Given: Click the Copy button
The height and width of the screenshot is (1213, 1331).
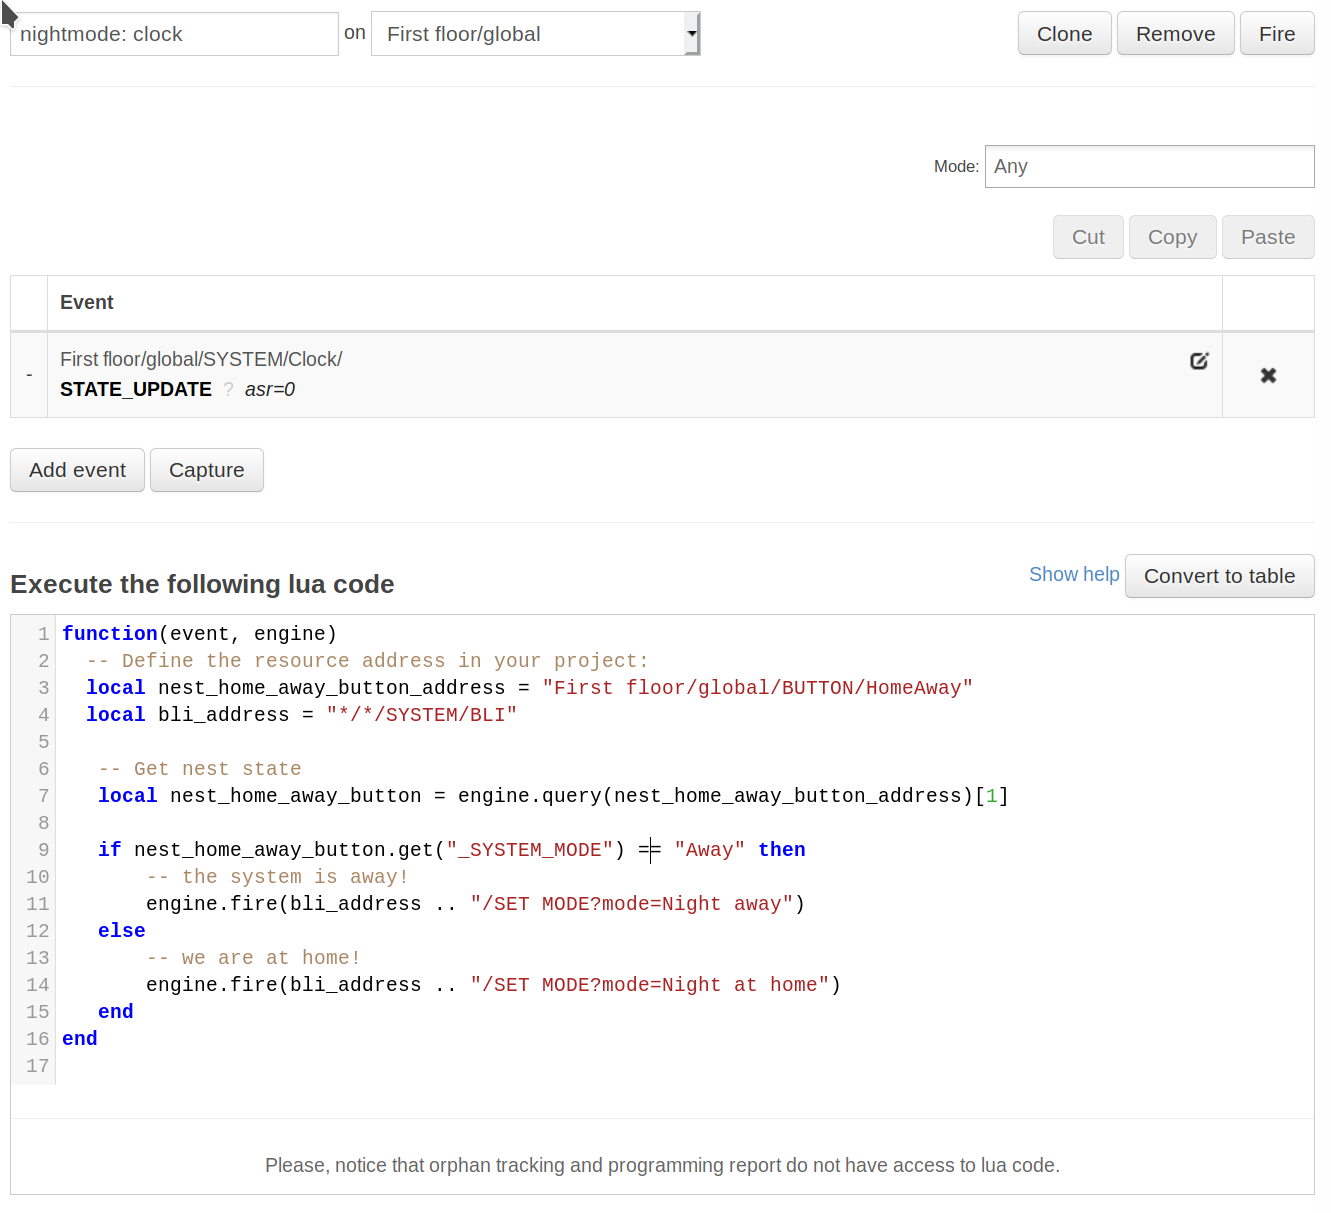Looking at the screenshot, I should [1171, 237].
